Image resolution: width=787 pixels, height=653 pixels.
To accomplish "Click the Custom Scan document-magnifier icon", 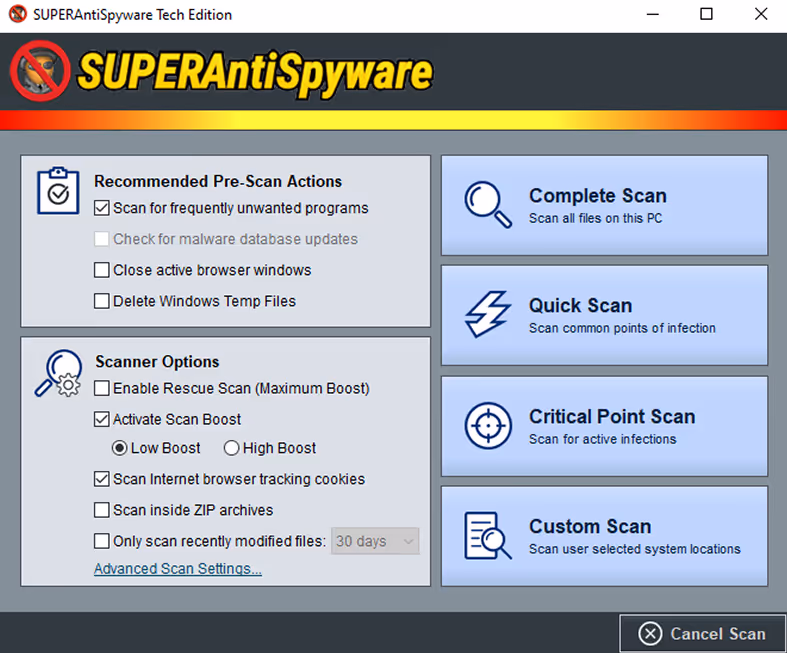I will point(488,536).
